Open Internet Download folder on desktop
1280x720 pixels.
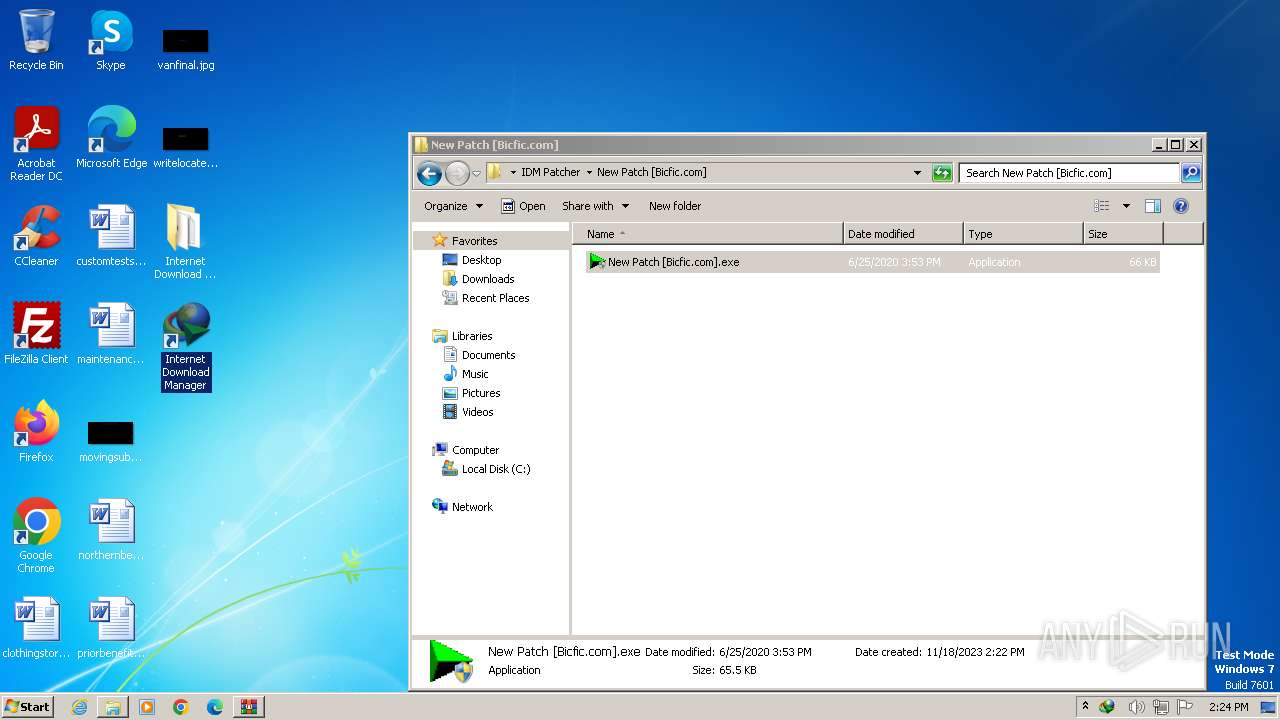[x=185, y=242]
